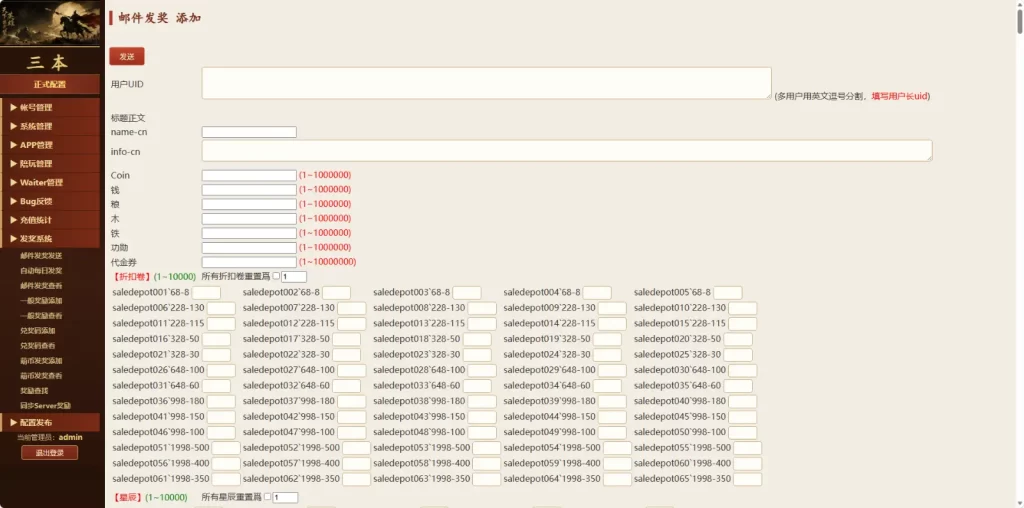Screen dimensions: 1024x508
Task: Open 兑奖码添加 in the sidebar
Action: pyautogui.click(x=37, y=331)
